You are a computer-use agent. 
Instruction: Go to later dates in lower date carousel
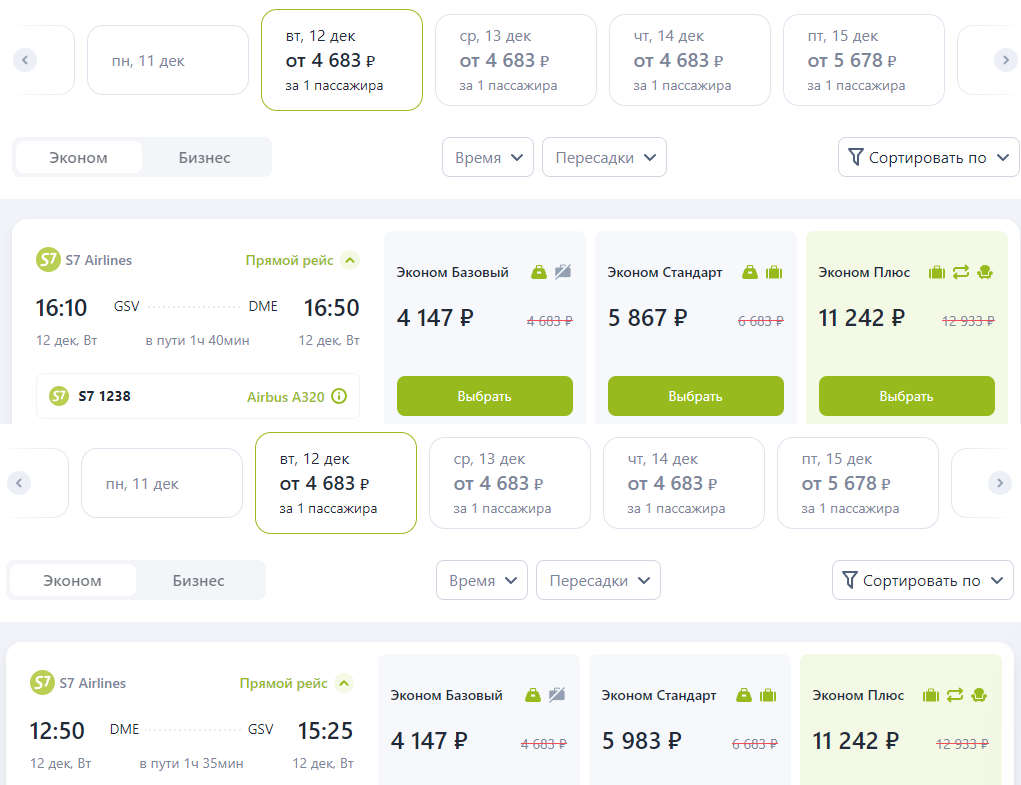1000,483
